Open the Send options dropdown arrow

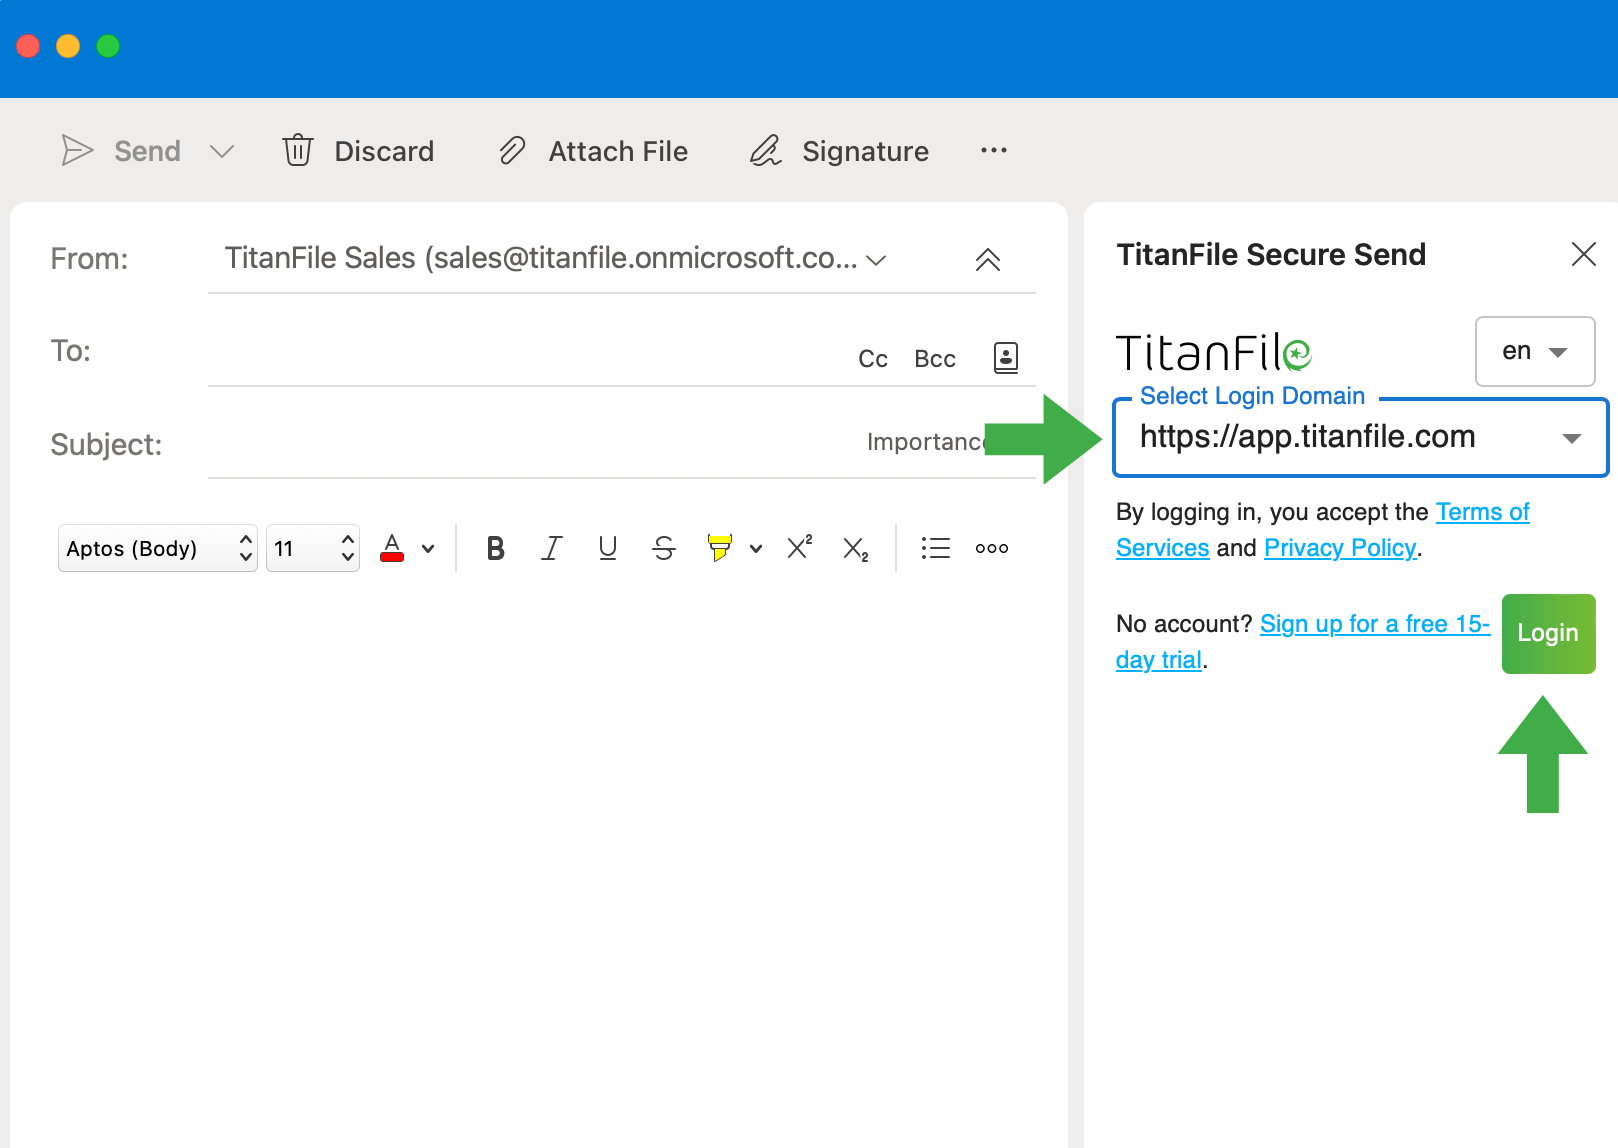[x=222, y=151]
